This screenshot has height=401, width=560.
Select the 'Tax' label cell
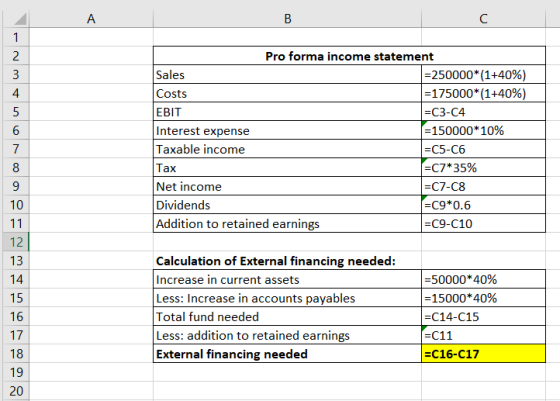[x=288, y=167]
